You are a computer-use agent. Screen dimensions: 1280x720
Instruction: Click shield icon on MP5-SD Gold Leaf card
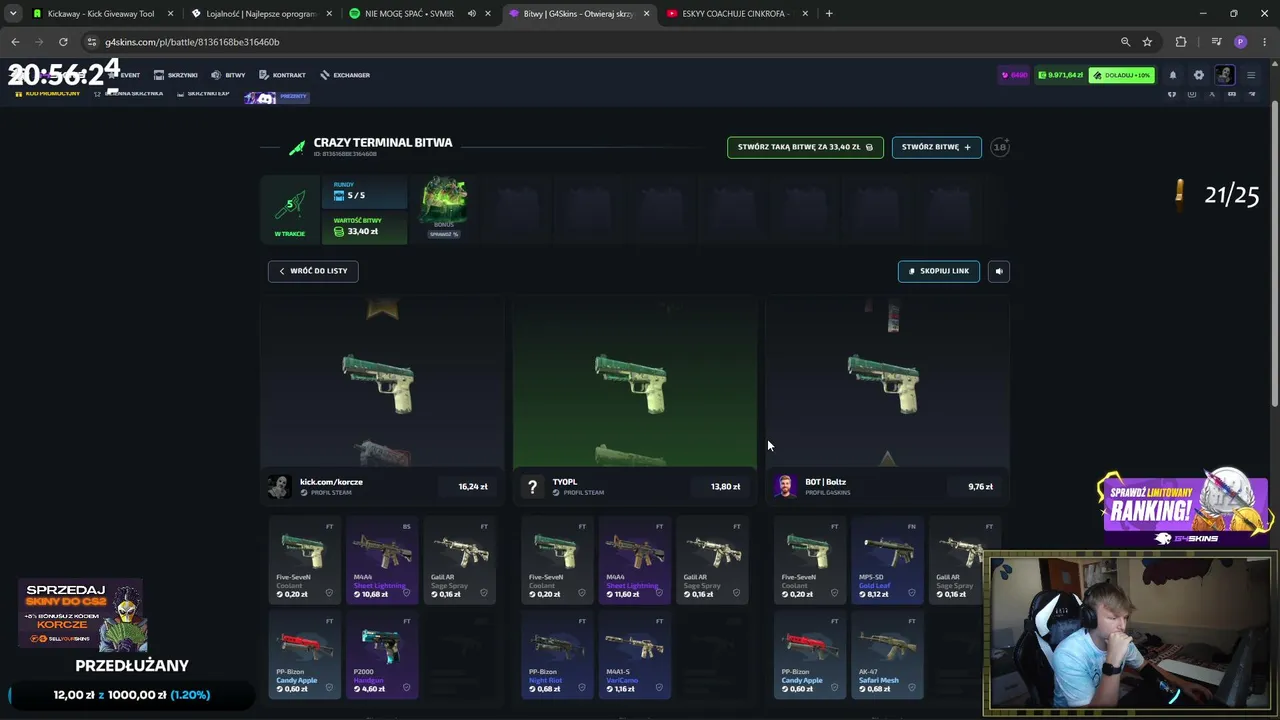[911, 593]
